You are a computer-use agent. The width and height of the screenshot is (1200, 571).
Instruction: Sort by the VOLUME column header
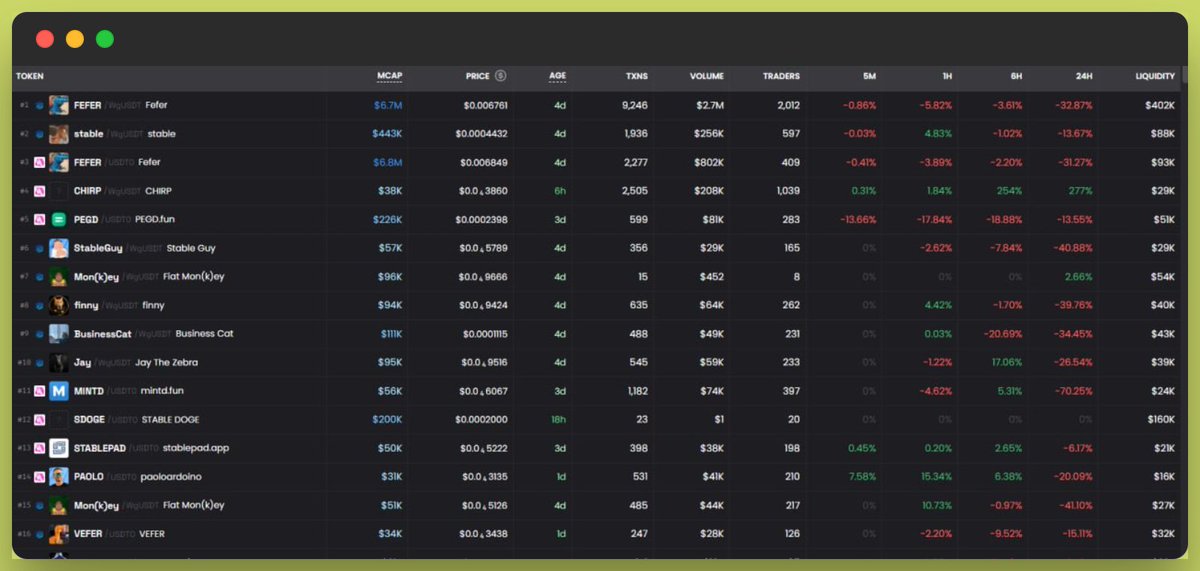point(707,76)
